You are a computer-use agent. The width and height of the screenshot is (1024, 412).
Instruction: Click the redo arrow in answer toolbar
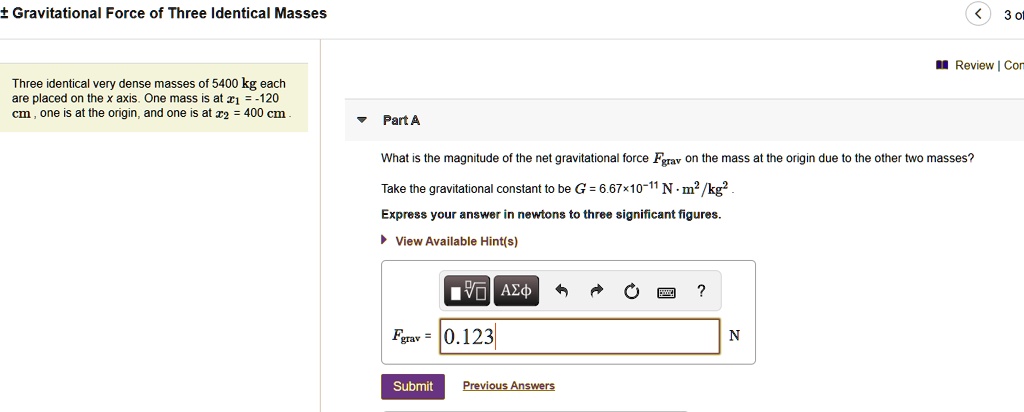pyautogui.click(x=597, y=292)
